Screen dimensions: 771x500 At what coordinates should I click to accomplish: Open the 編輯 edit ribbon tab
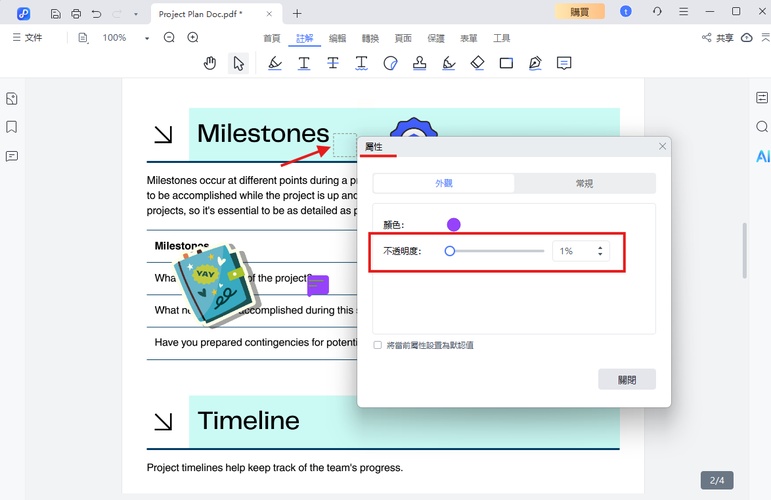tap(337, 38)
